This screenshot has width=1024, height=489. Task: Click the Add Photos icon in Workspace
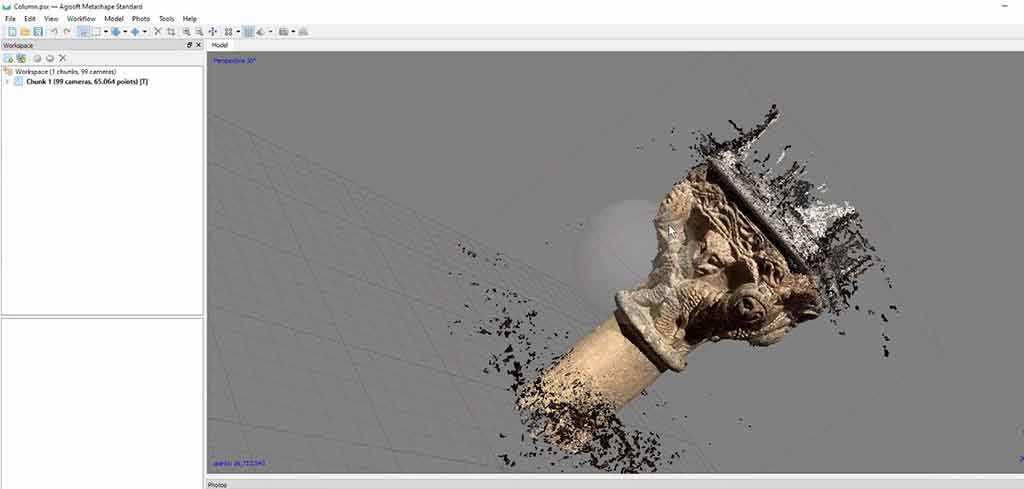click(x=21, y=58)
